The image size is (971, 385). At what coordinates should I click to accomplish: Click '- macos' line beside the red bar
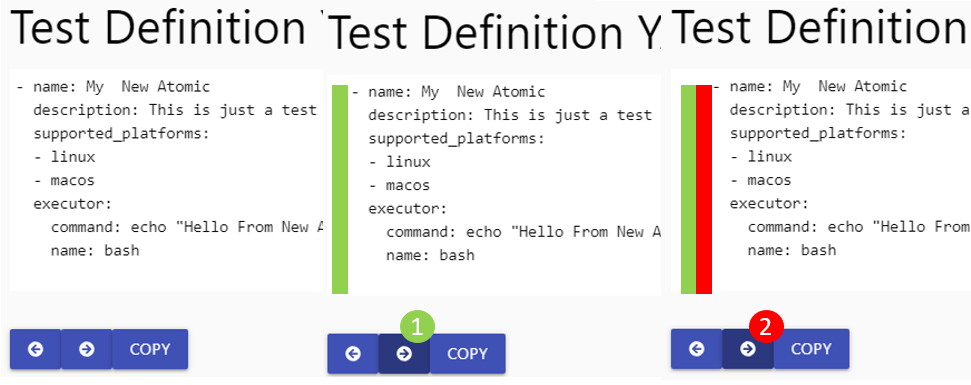760,180
